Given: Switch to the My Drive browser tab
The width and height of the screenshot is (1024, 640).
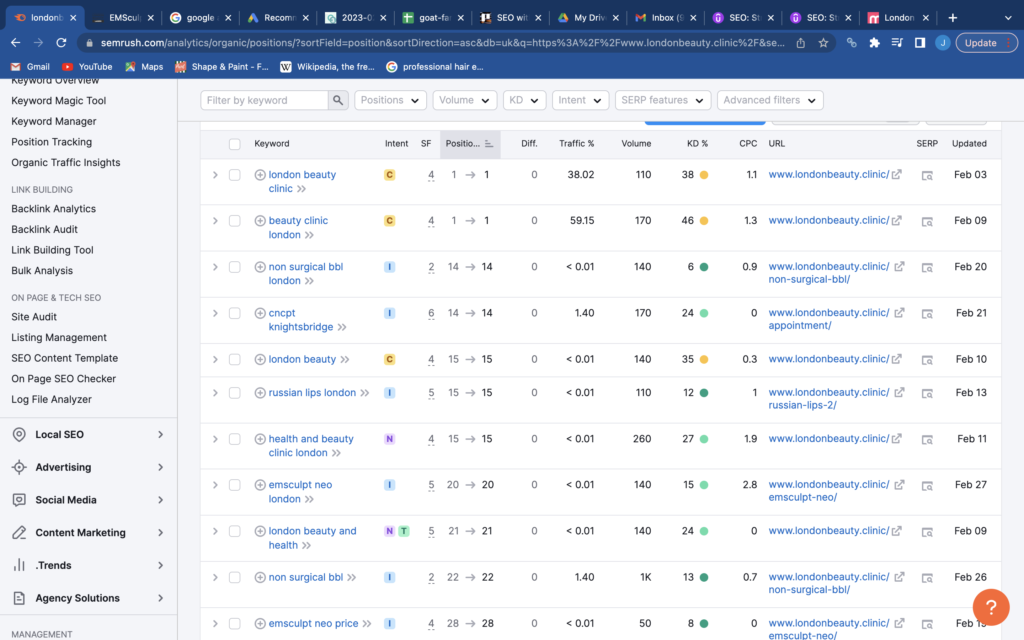Looking at the screenshot, I should (588, 18).
